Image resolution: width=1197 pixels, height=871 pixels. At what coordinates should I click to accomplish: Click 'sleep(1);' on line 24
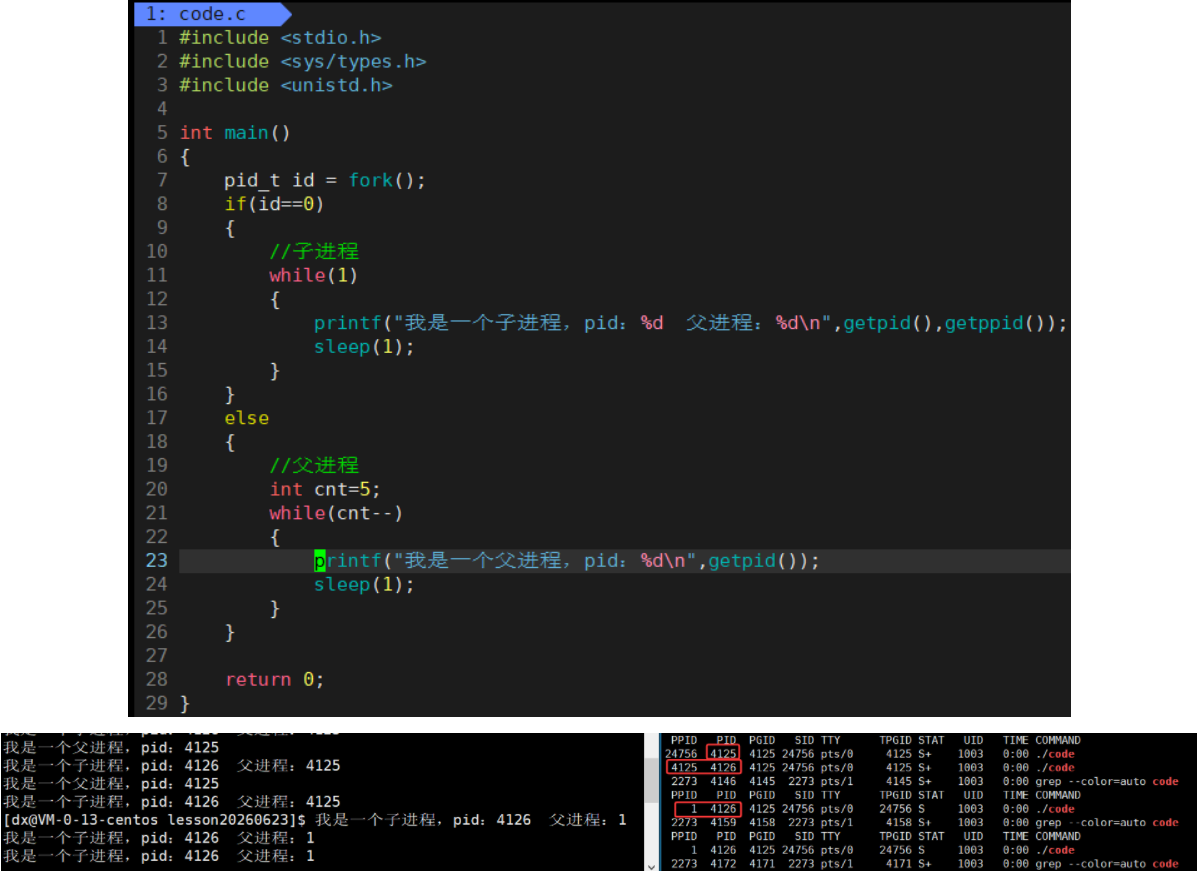(364, 584)
